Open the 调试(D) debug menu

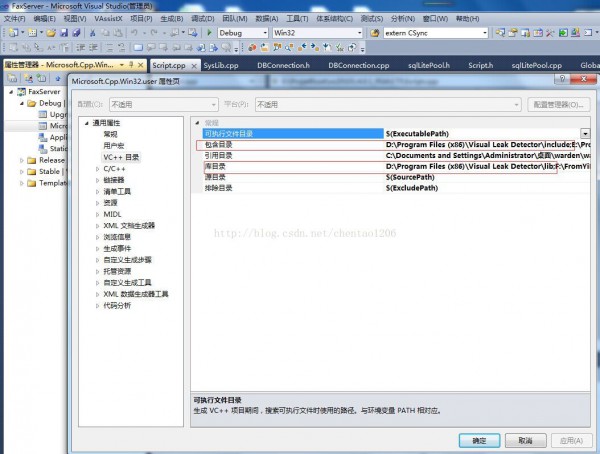pos(203,18)
